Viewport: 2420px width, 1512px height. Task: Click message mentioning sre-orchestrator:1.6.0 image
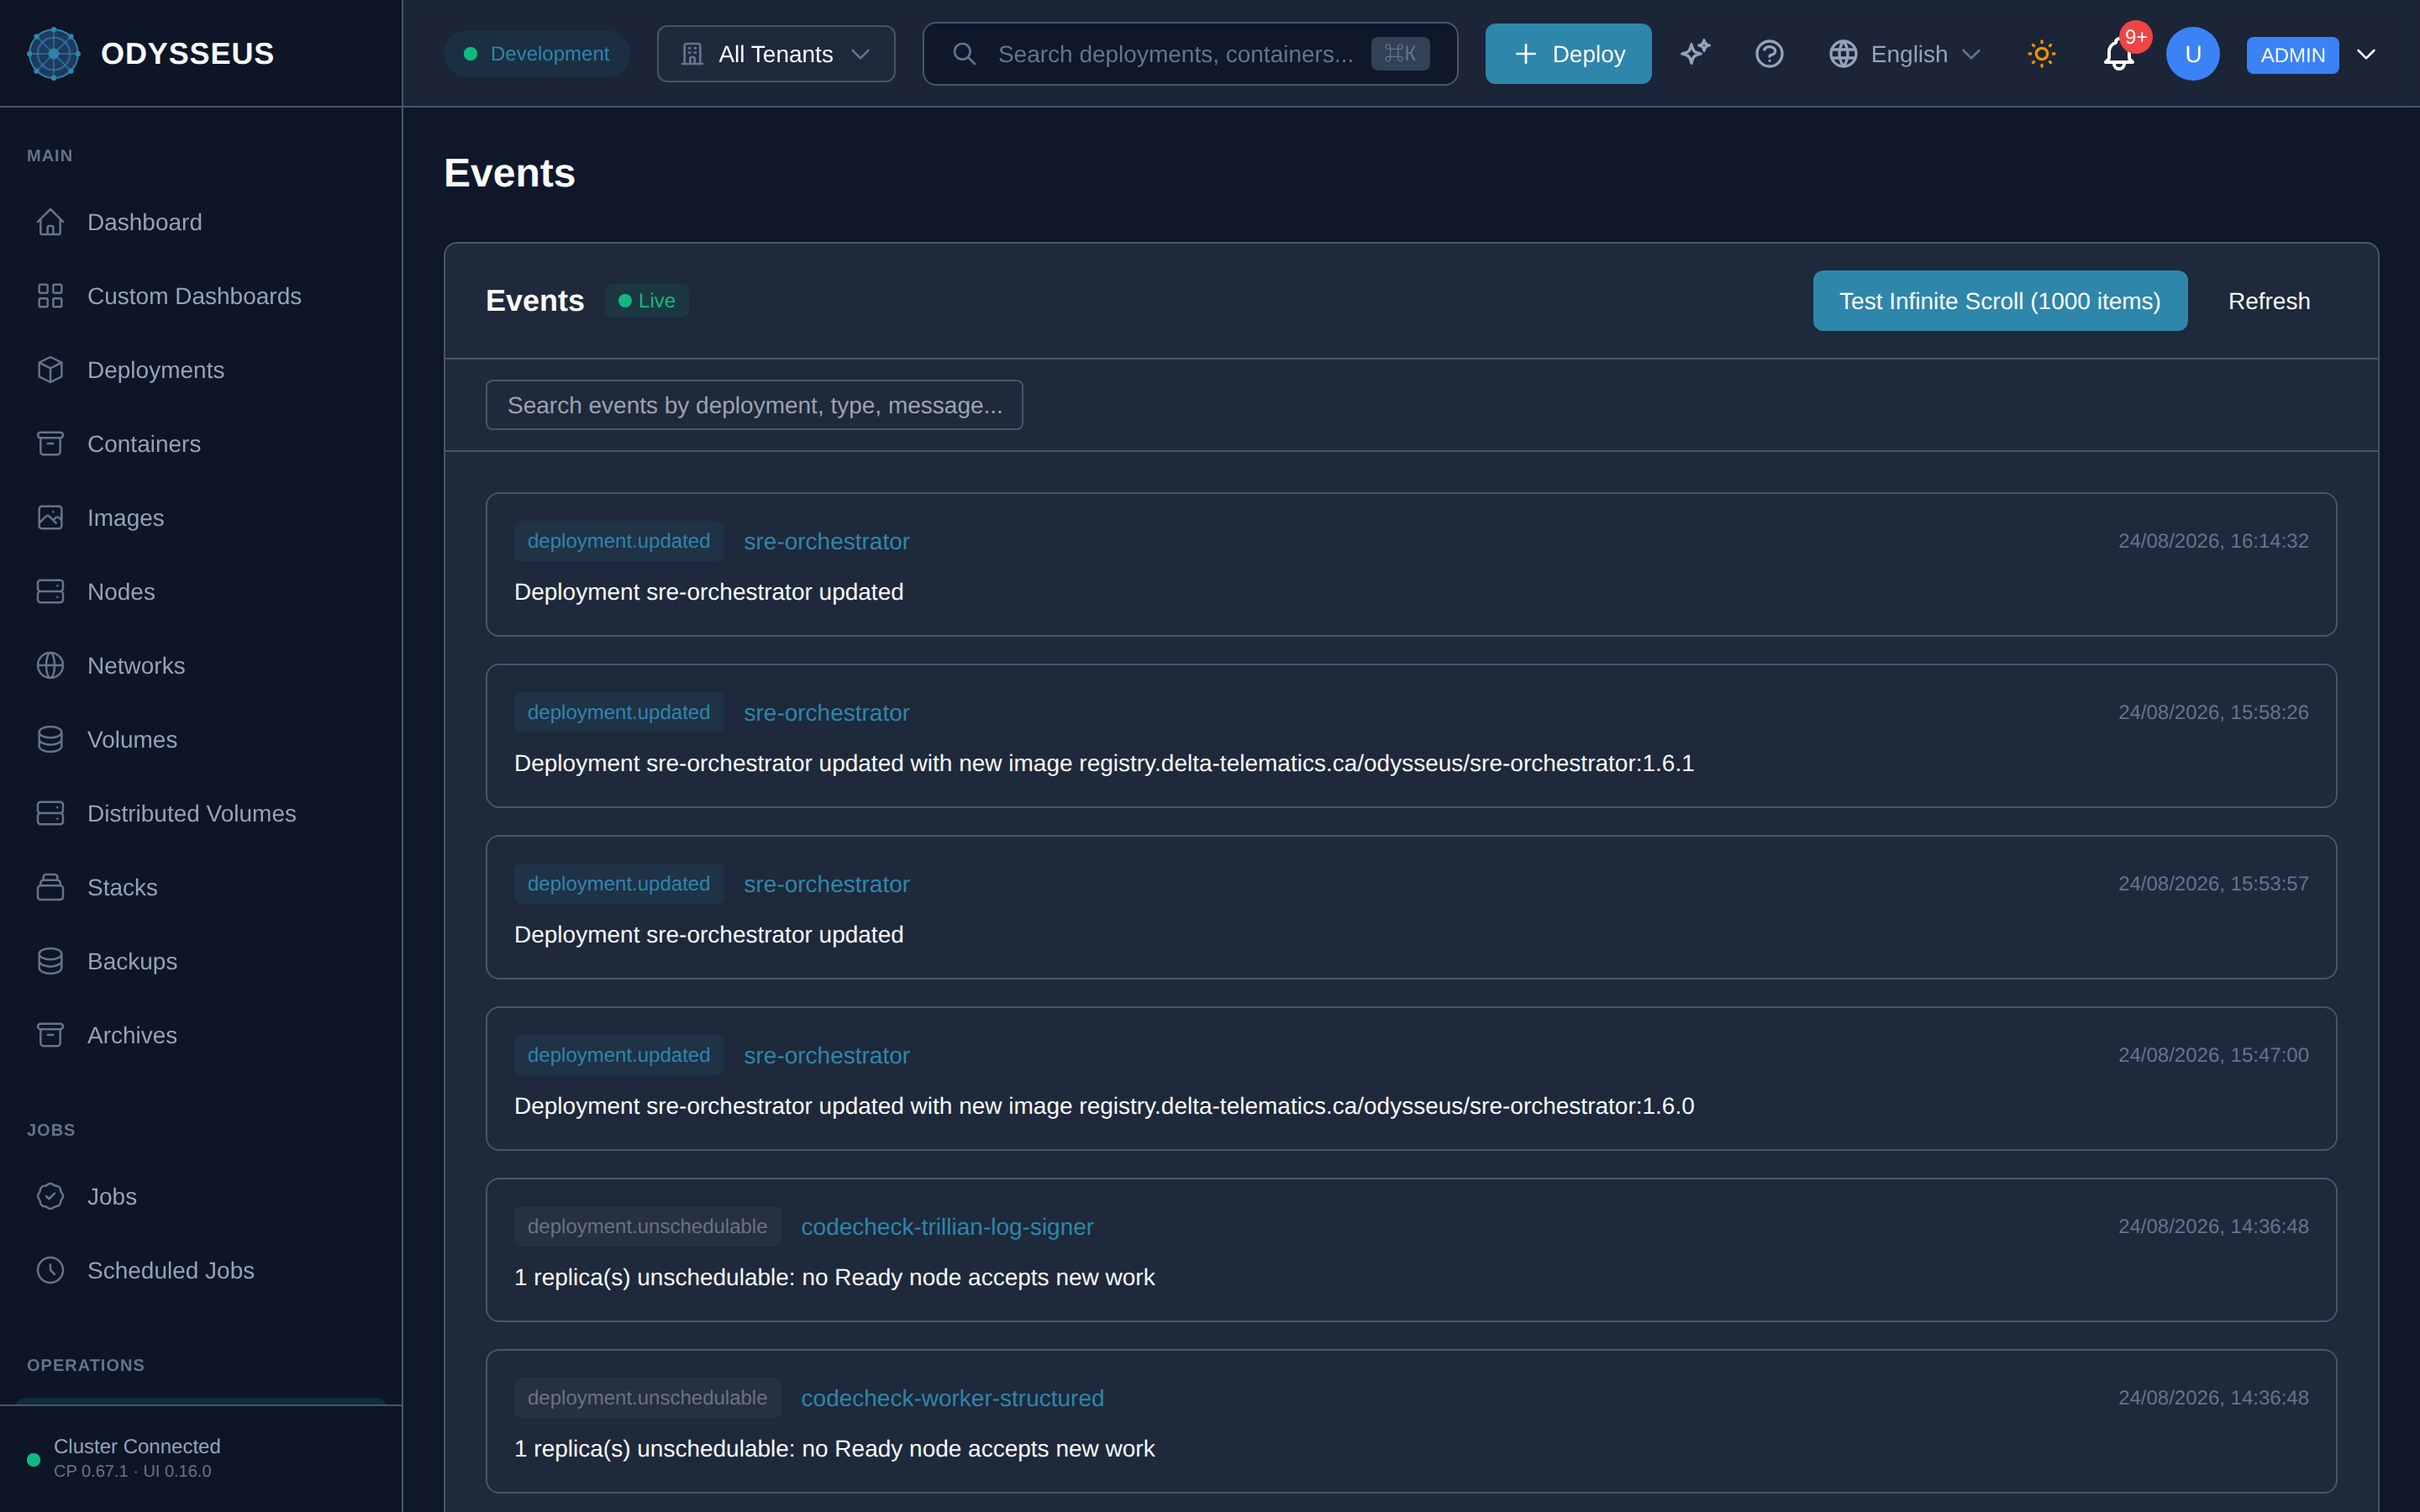1104,1106
